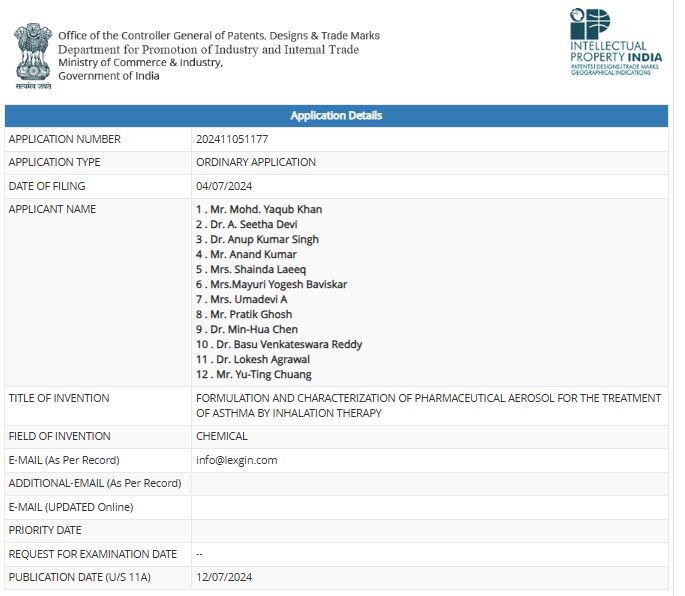Click the Ministry of Commerce & Industry text

[x=140, y=63]
